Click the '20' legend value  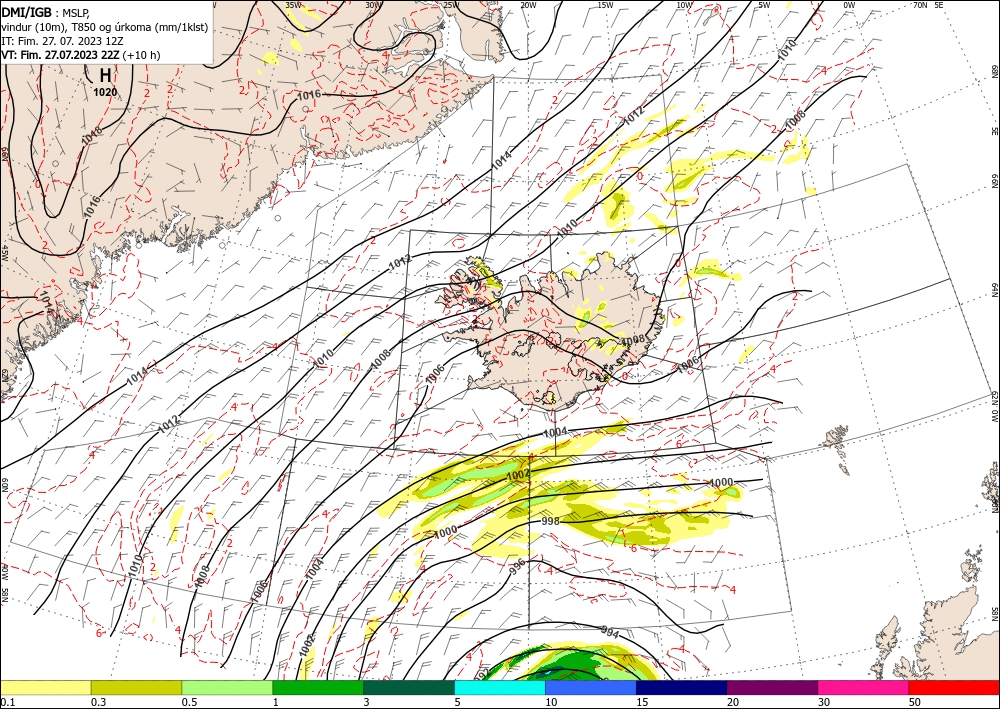coord(733,702)
